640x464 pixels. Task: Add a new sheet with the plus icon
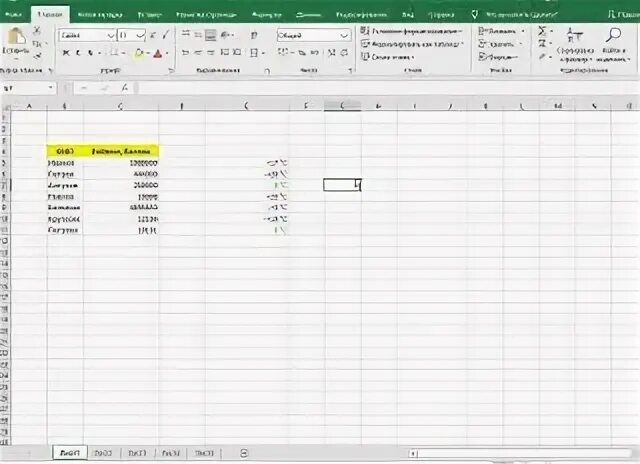tap(244, 453)
